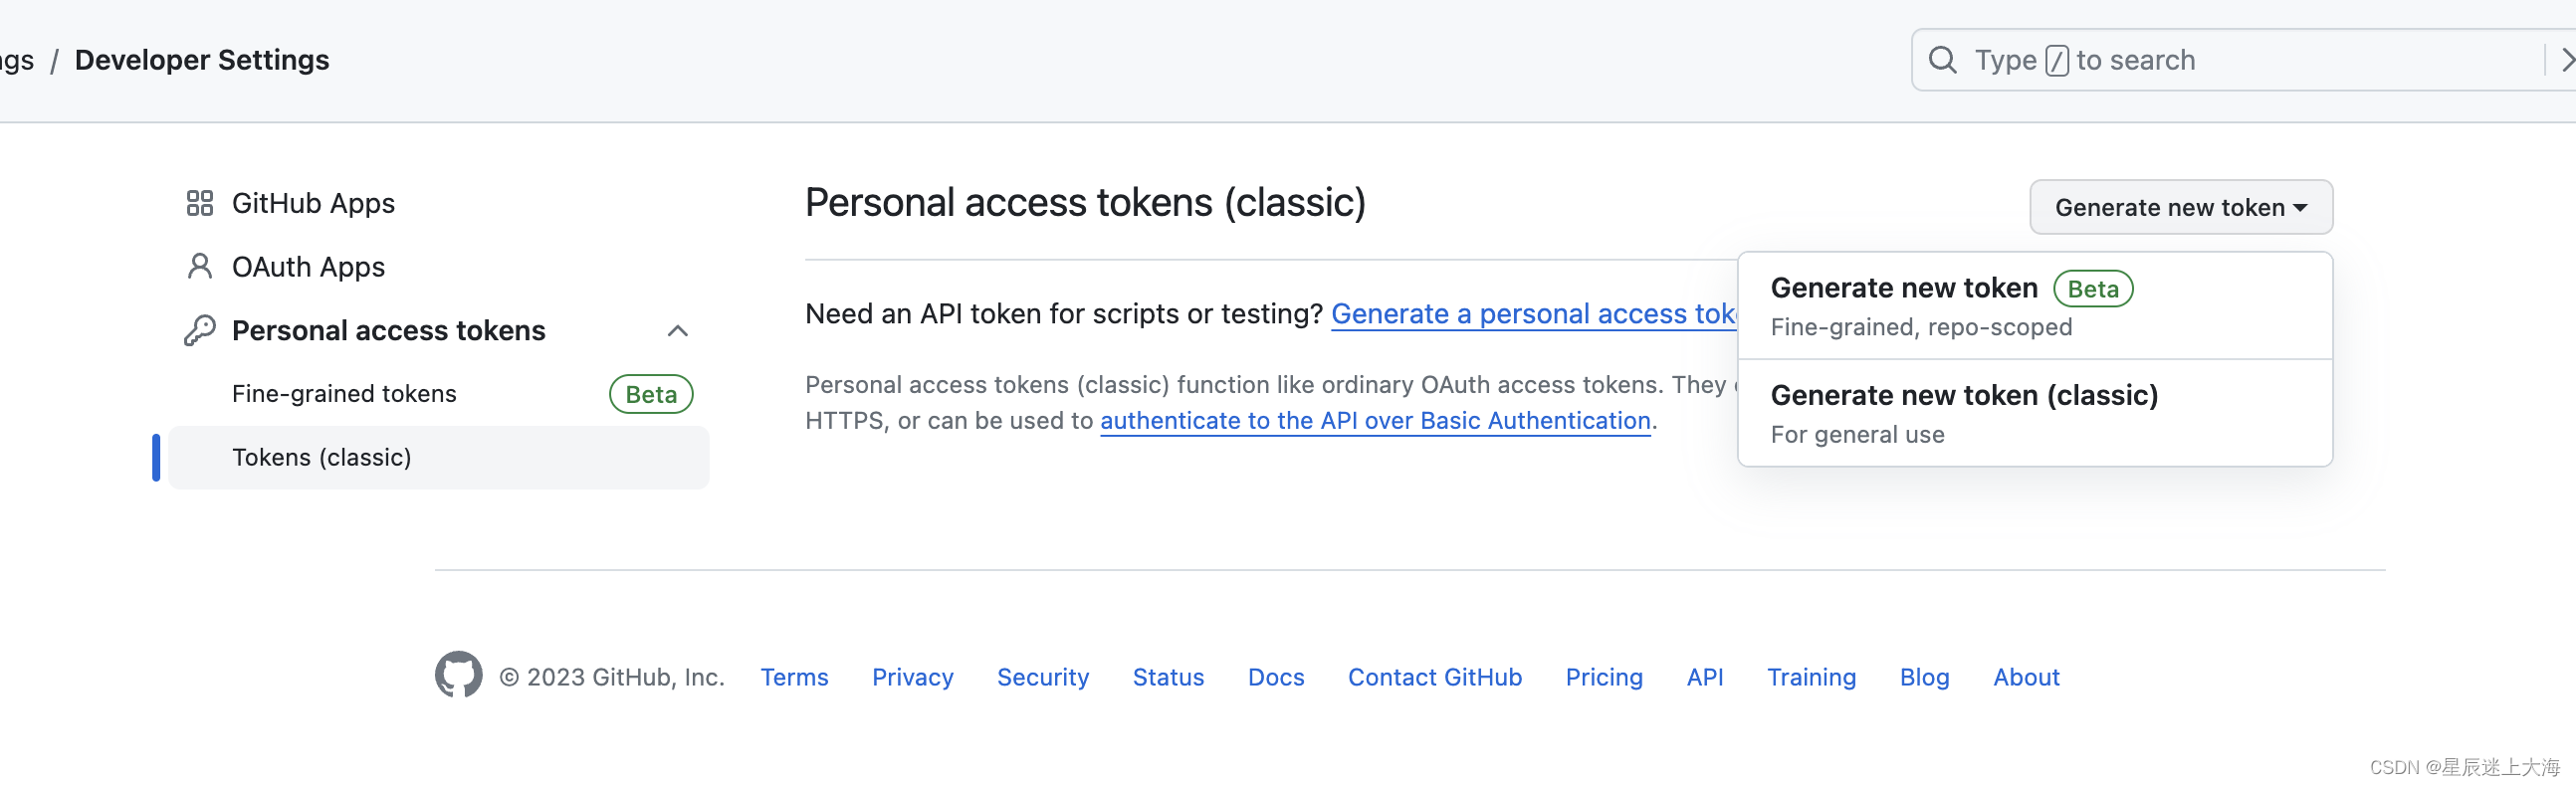This screenshot has width=2576, height=786.
Task: Follow the authenticate to the API link
Action: [x=1375, y=421]
